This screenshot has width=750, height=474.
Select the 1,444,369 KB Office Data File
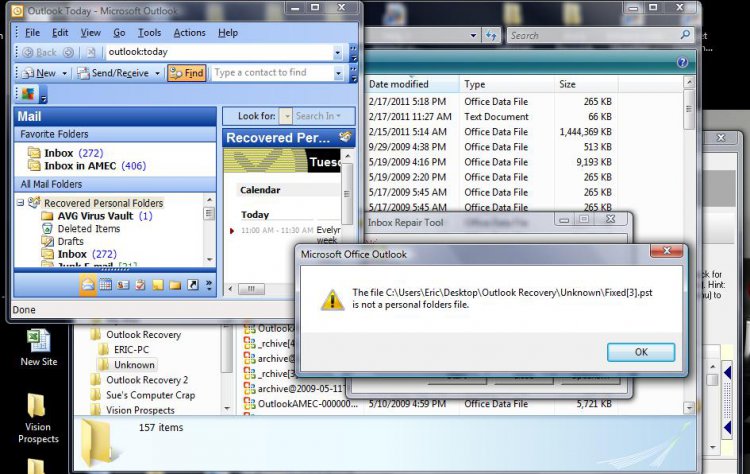click(490, 132)
